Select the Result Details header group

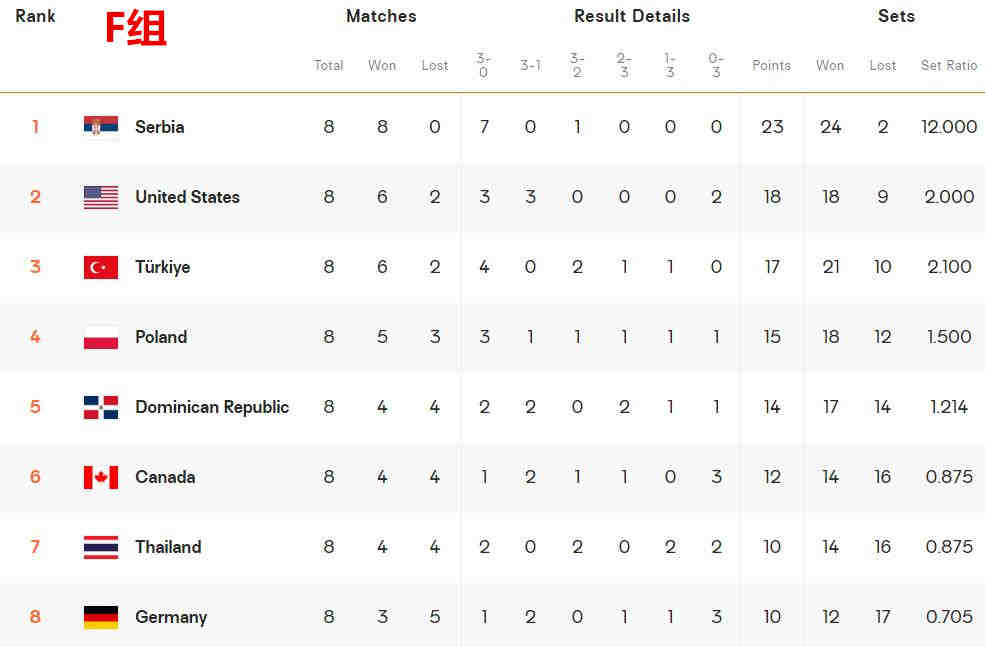click(632, 16)
